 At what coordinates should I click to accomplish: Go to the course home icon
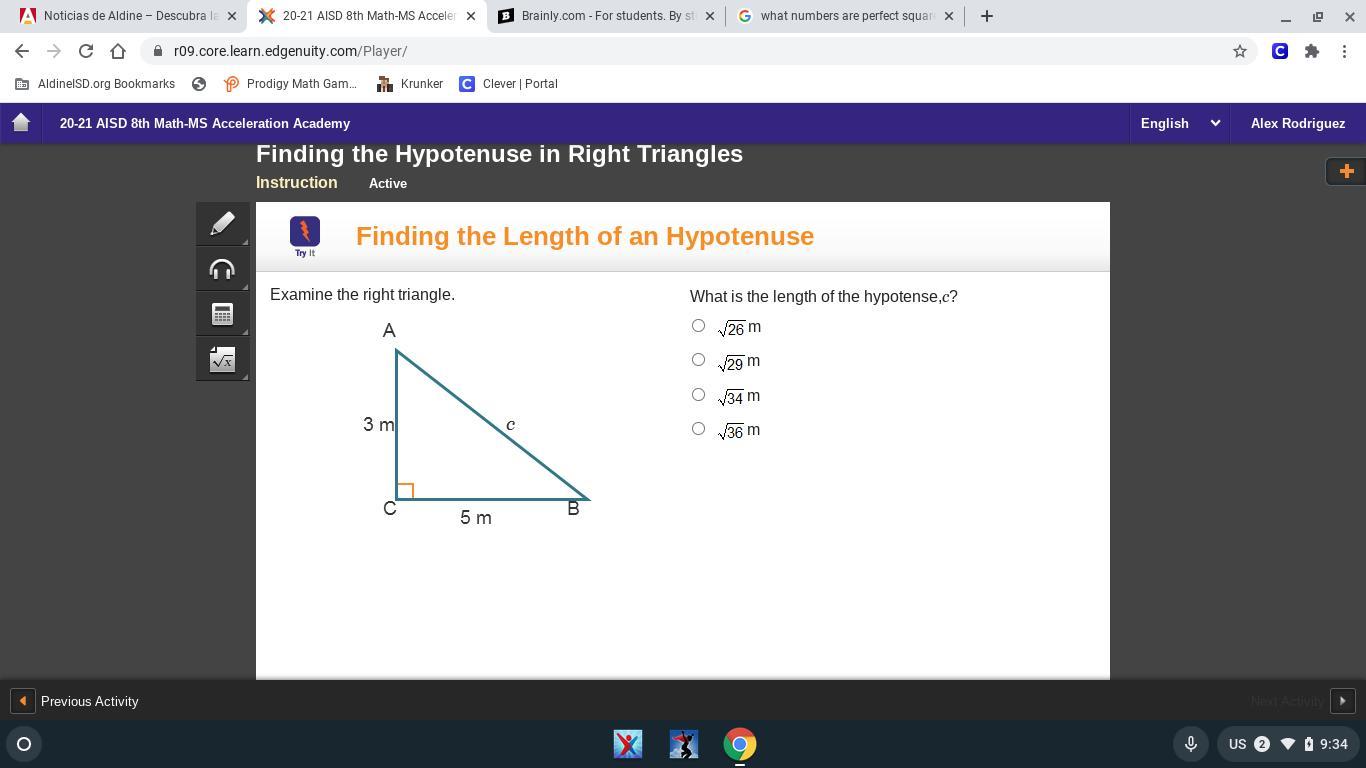click(21, 123)
